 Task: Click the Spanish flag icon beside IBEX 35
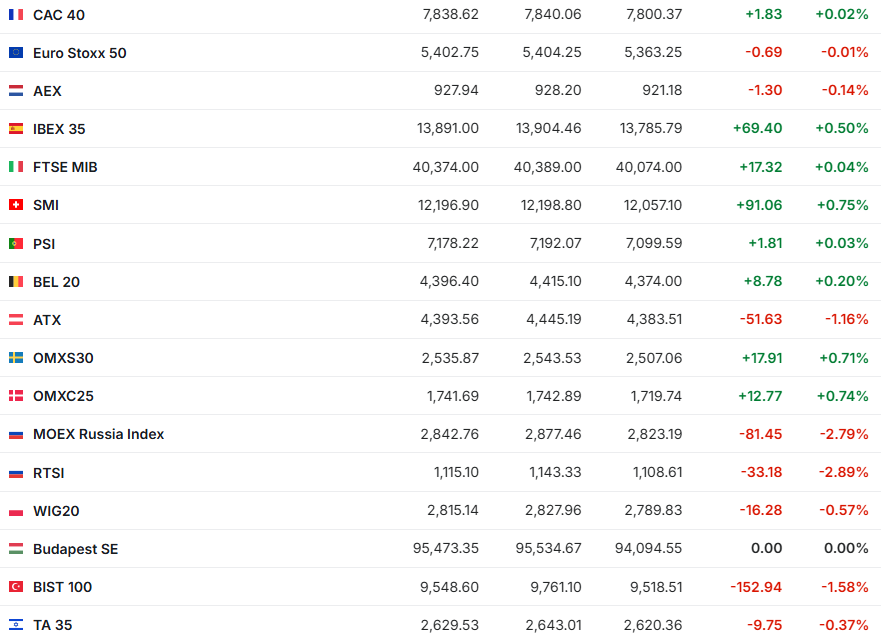(16, 129)
